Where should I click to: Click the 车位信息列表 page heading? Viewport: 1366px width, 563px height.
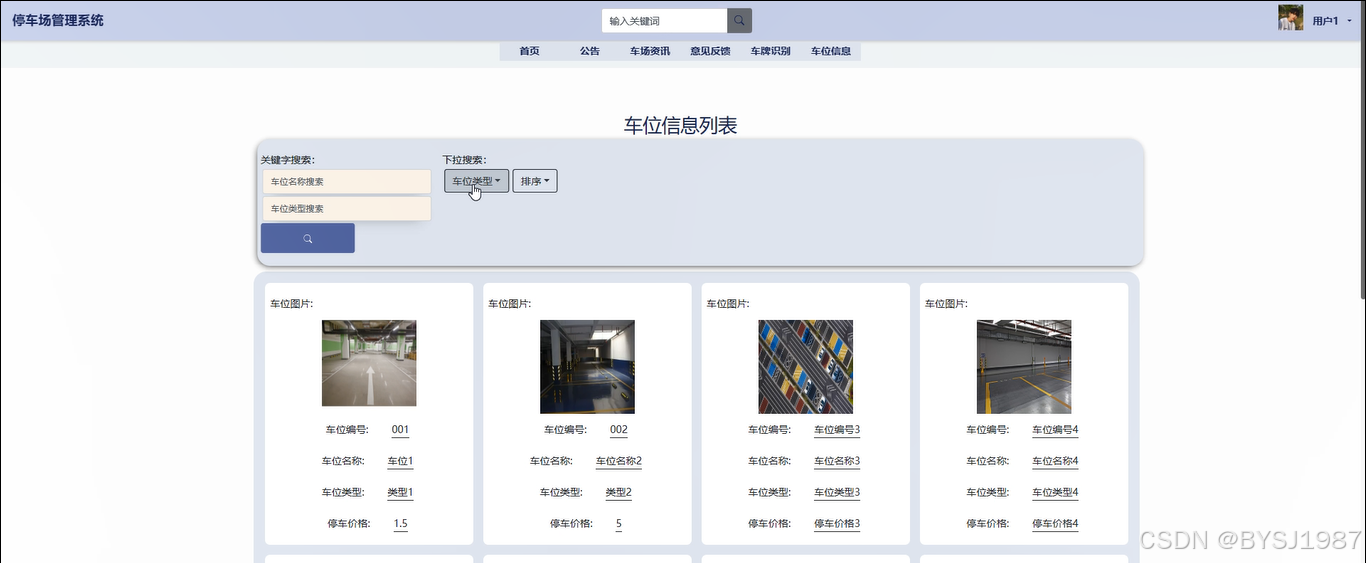tap(681, 125)
